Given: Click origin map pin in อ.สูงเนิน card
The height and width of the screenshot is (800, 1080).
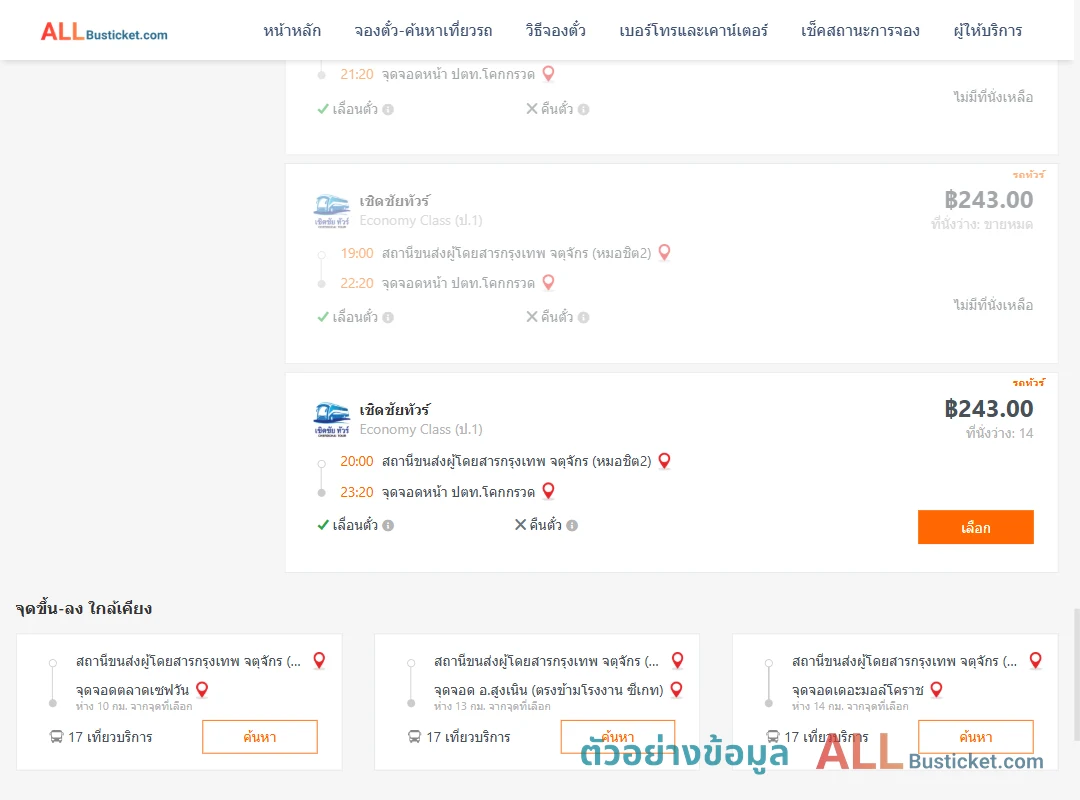Looking at the screenshot, I should pos(677,660).
